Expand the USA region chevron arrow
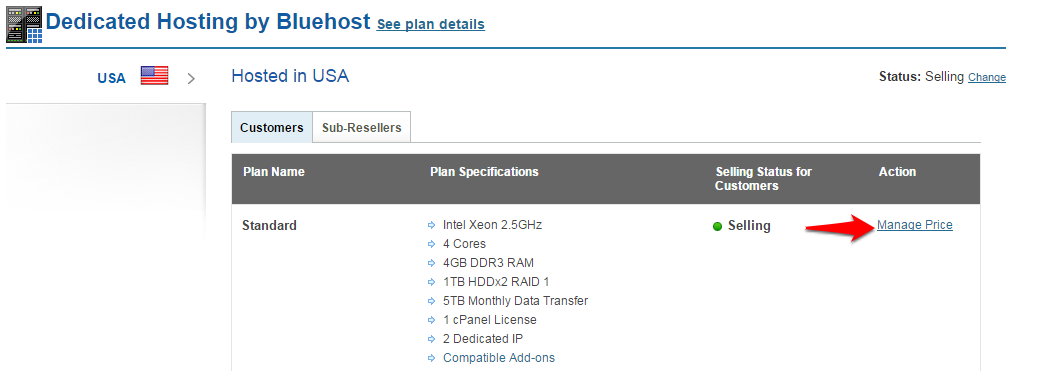 click(191, 78)
